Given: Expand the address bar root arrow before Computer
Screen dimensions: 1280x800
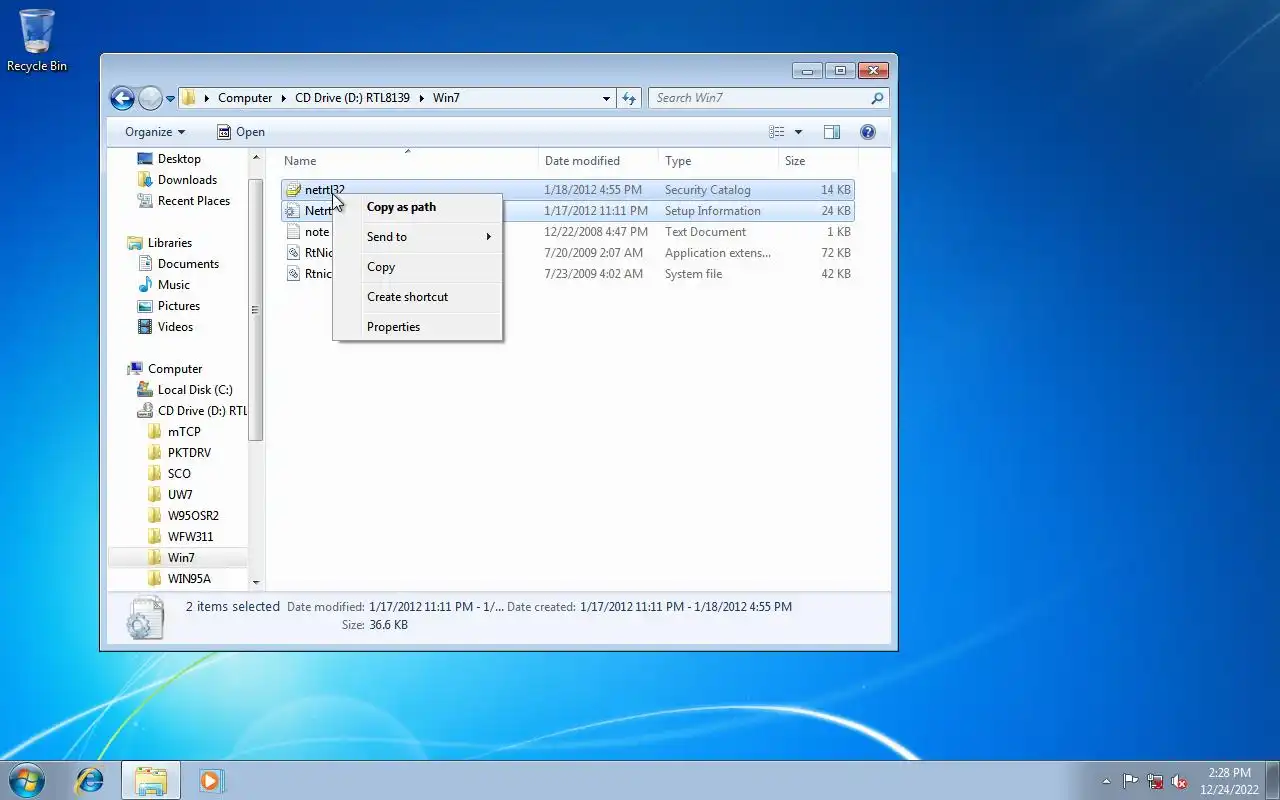Looking at the screenshot, I should [207, 98].
